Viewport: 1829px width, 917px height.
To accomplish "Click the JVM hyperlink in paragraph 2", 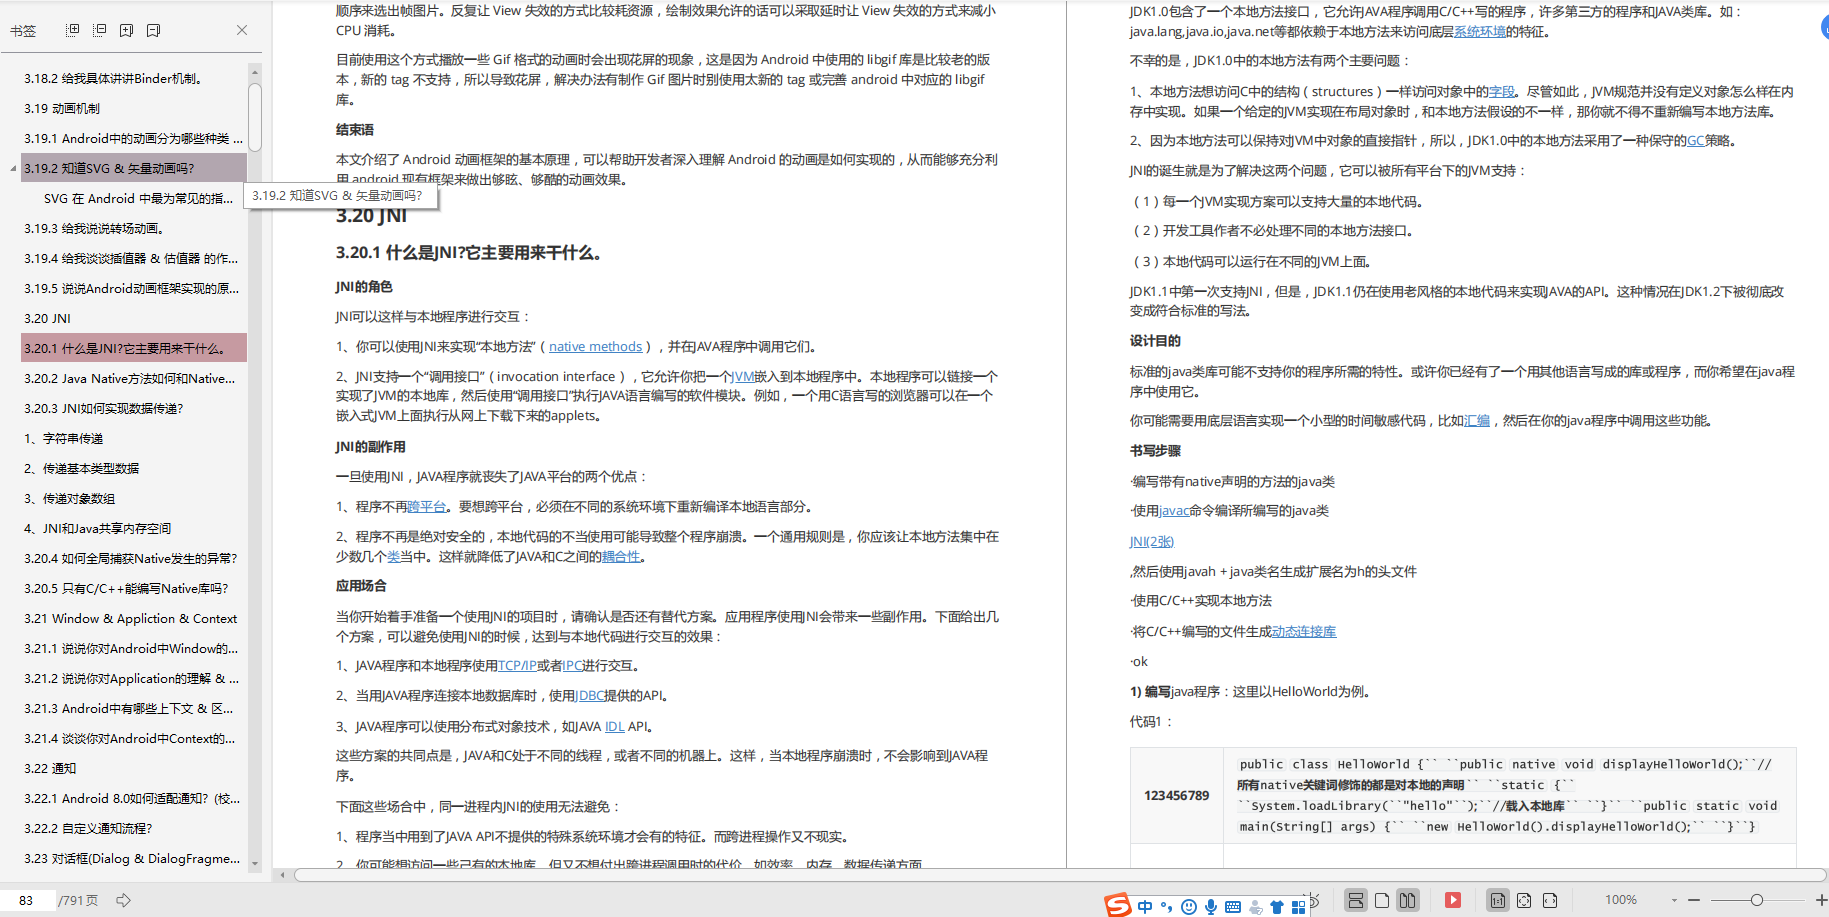I will (x=744, y=376).
